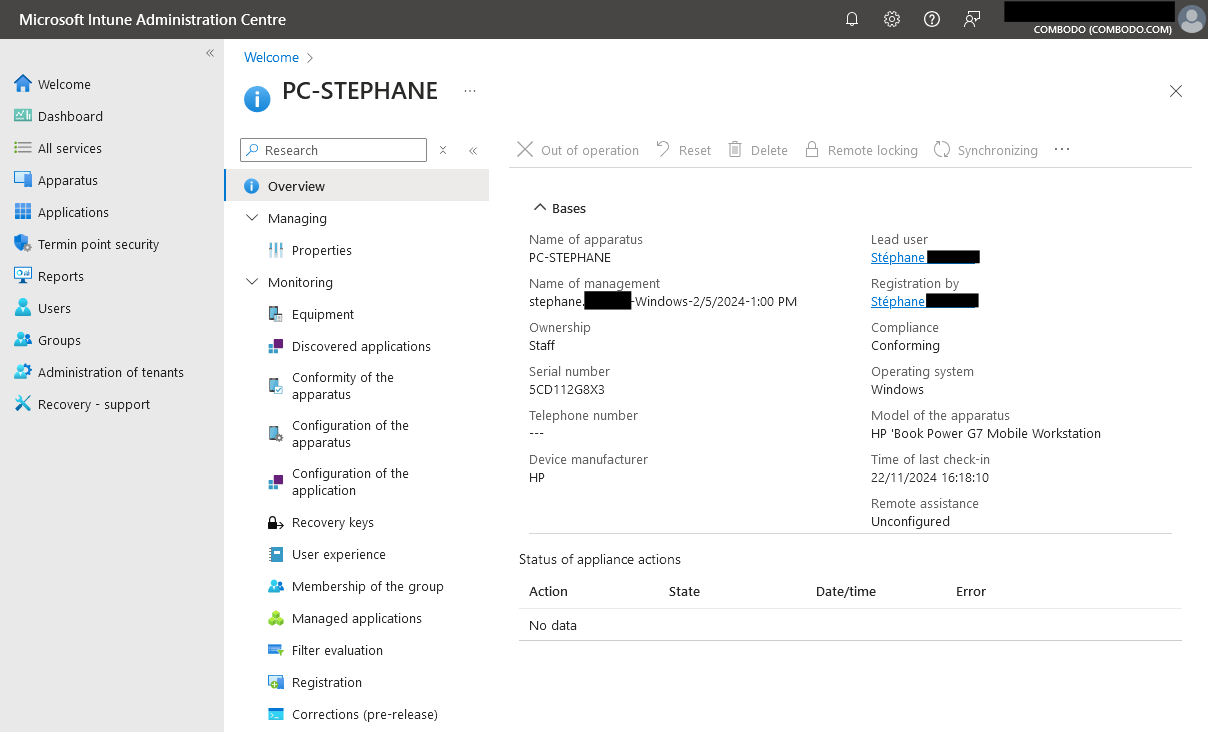Click the Remote locking padlock button

pos(812,150)
